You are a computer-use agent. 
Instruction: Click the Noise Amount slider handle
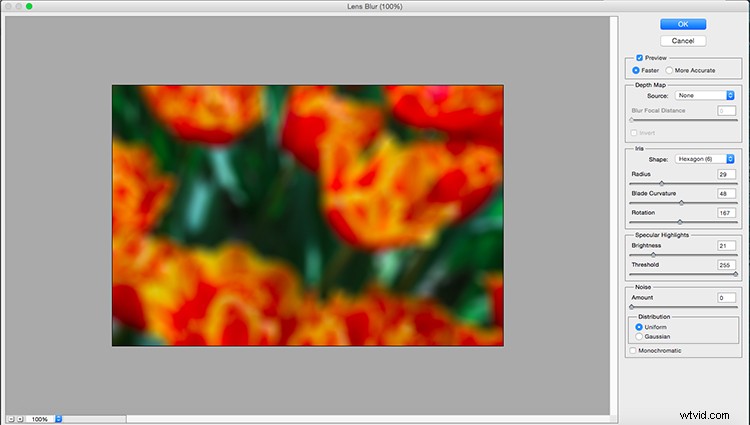[x=631, y=307]
